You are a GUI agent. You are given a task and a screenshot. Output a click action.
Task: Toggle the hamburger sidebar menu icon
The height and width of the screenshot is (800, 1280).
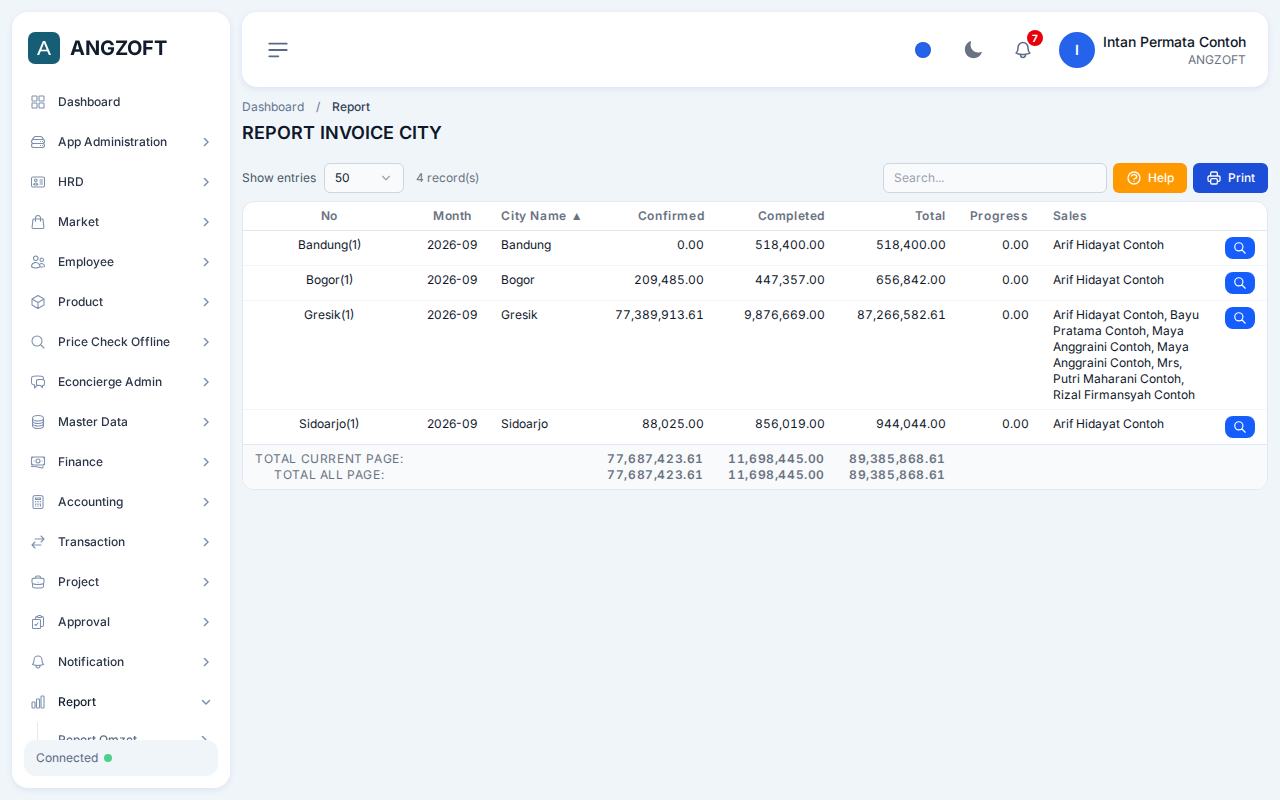pyautogui.click(x=278, y=50)
